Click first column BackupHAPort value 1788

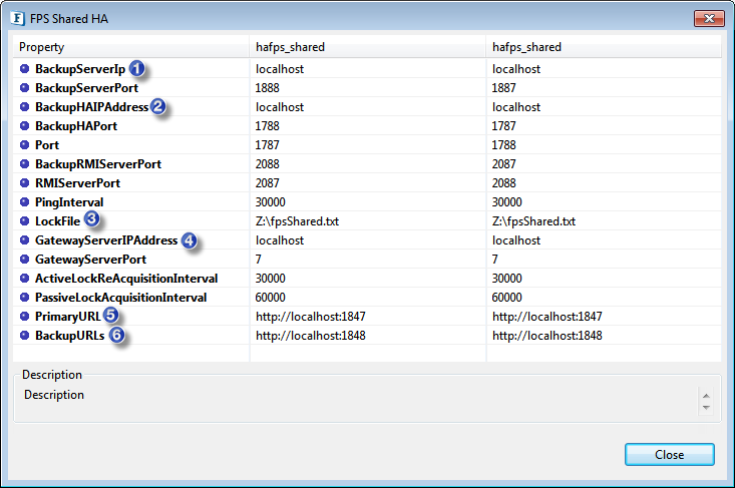click(267, 126)
